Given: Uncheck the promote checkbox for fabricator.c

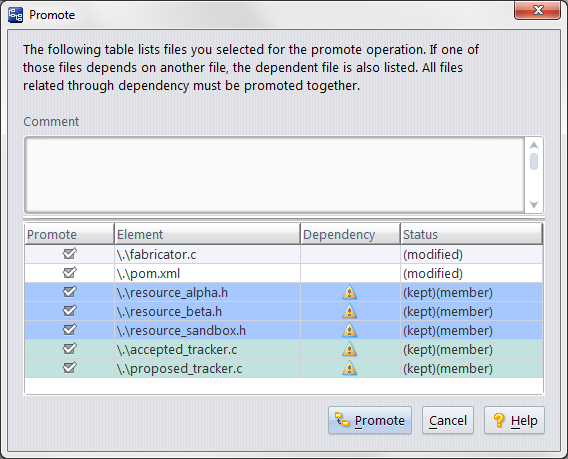Looking at the screenshot, I should click(70, 254).
